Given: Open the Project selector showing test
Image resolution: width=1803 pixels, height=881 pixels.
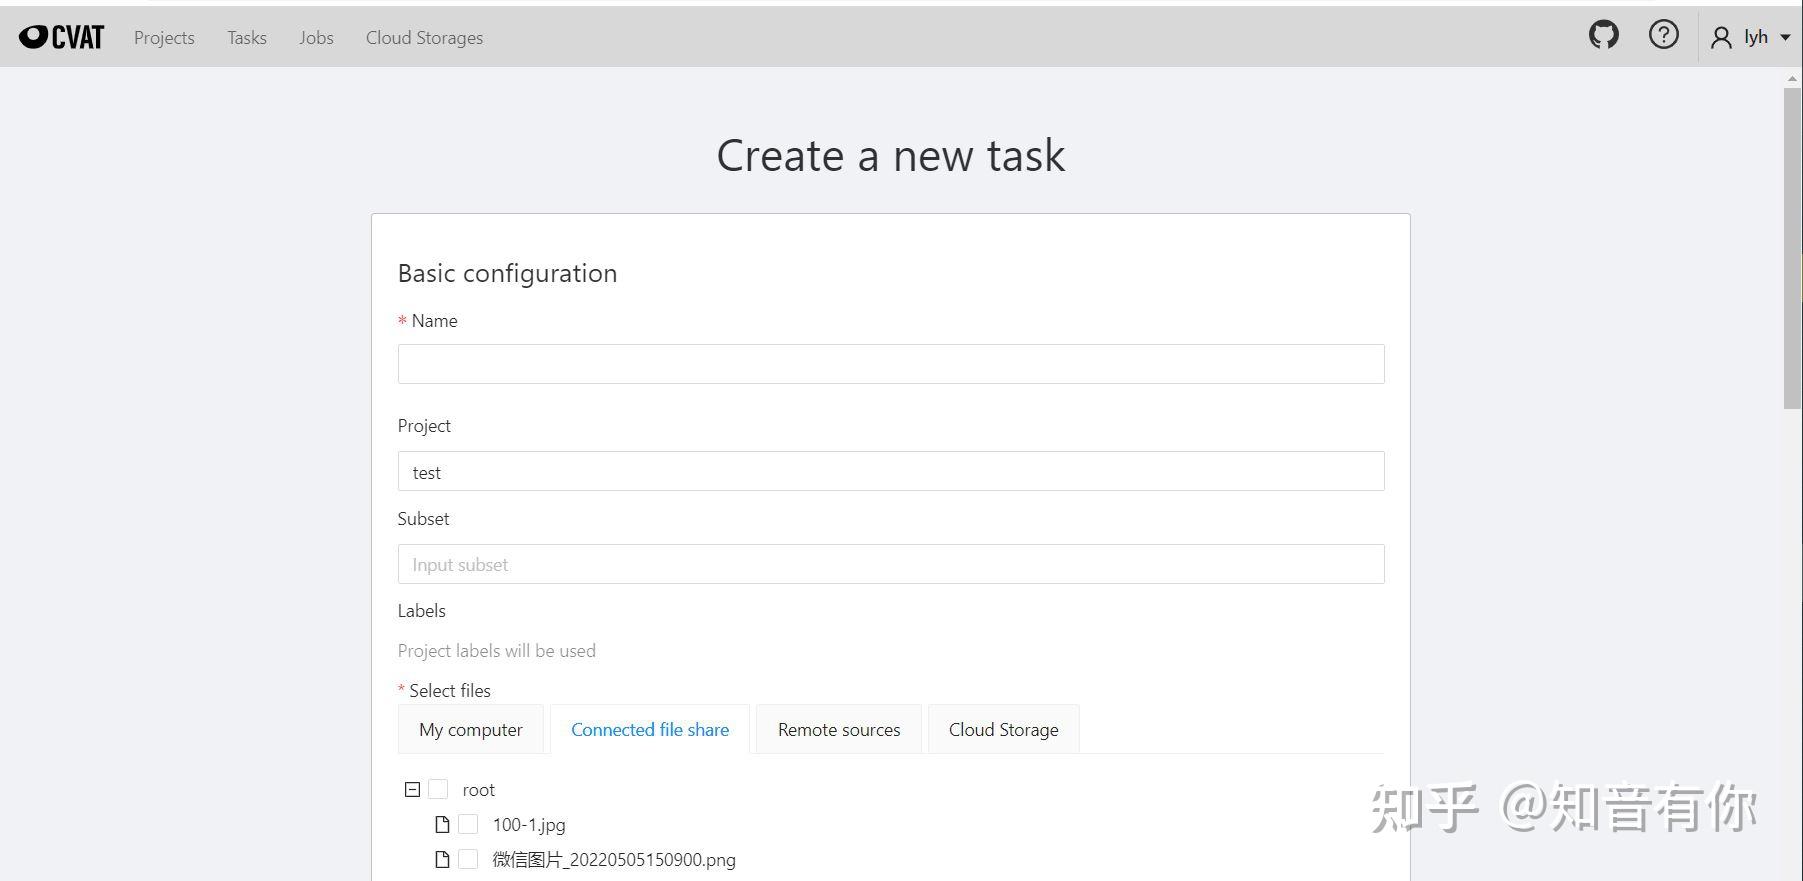Looking at the screenshot, I should coord(890,472).
